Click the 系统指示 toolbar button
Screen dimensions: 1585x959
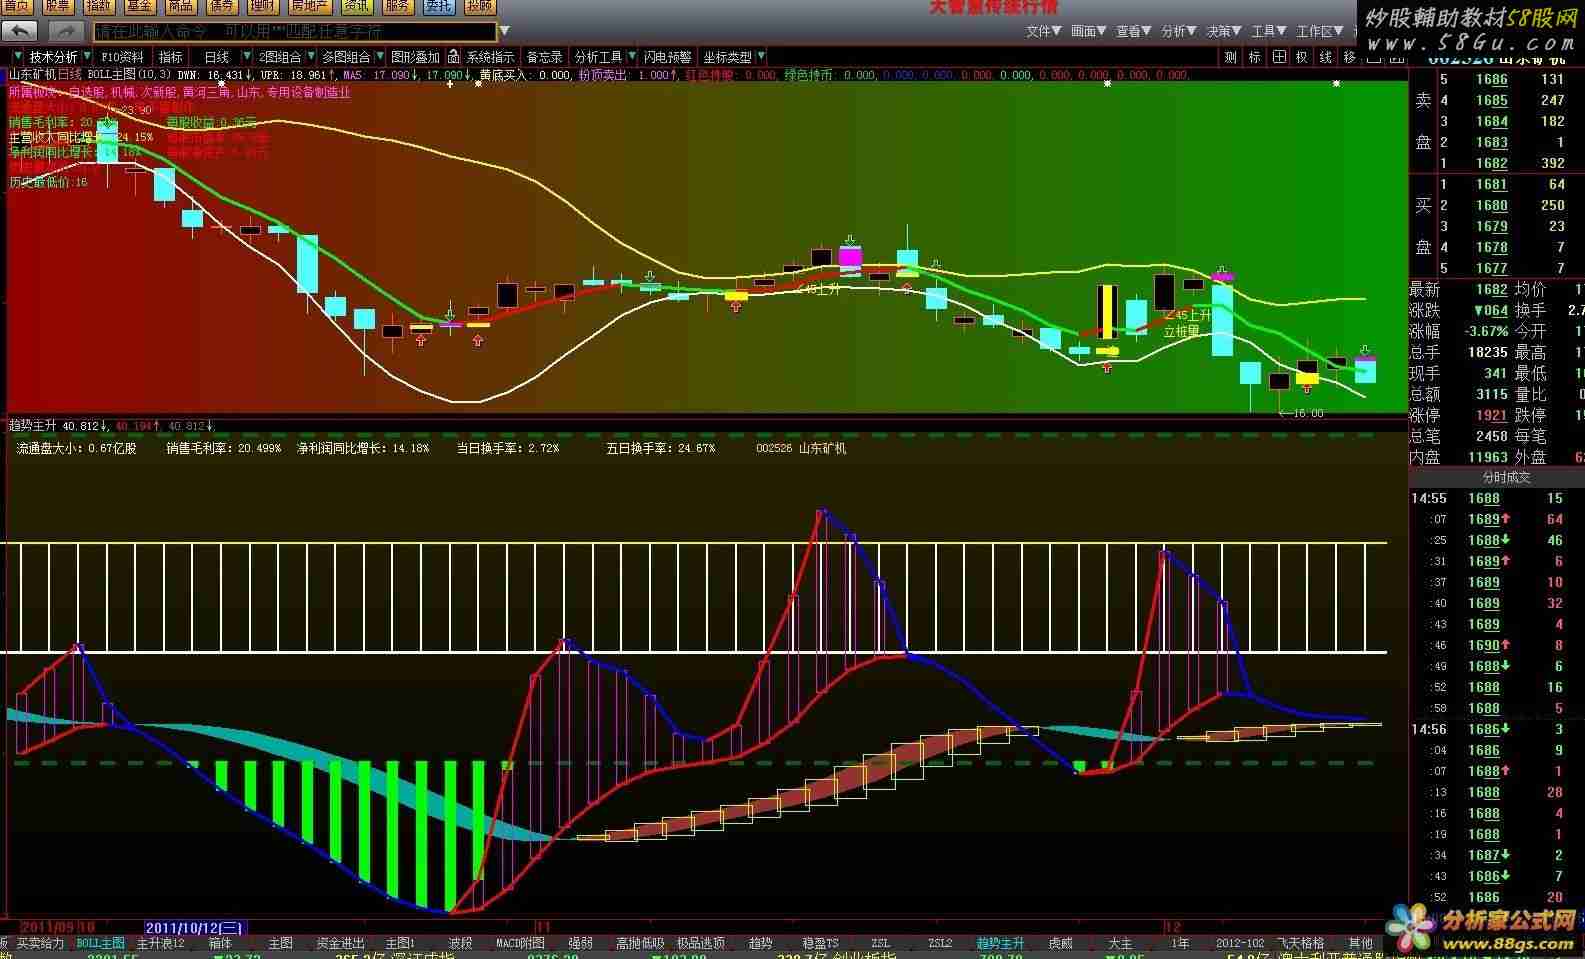(491, 57)
